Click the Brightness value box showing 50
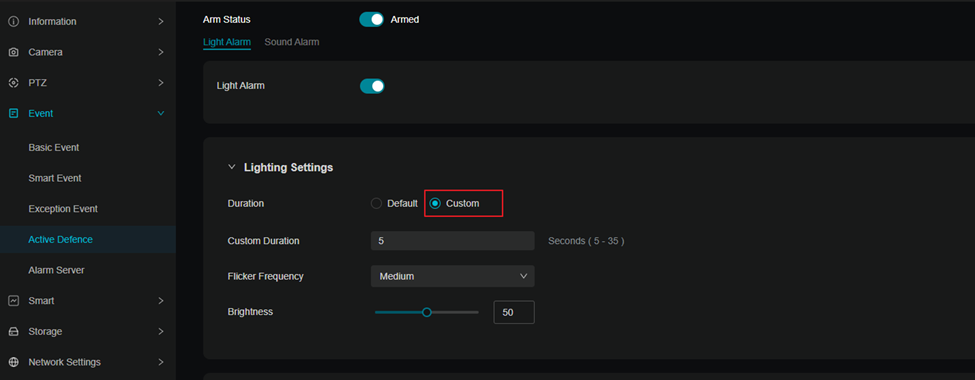The image size is (975, 380). 514,312
